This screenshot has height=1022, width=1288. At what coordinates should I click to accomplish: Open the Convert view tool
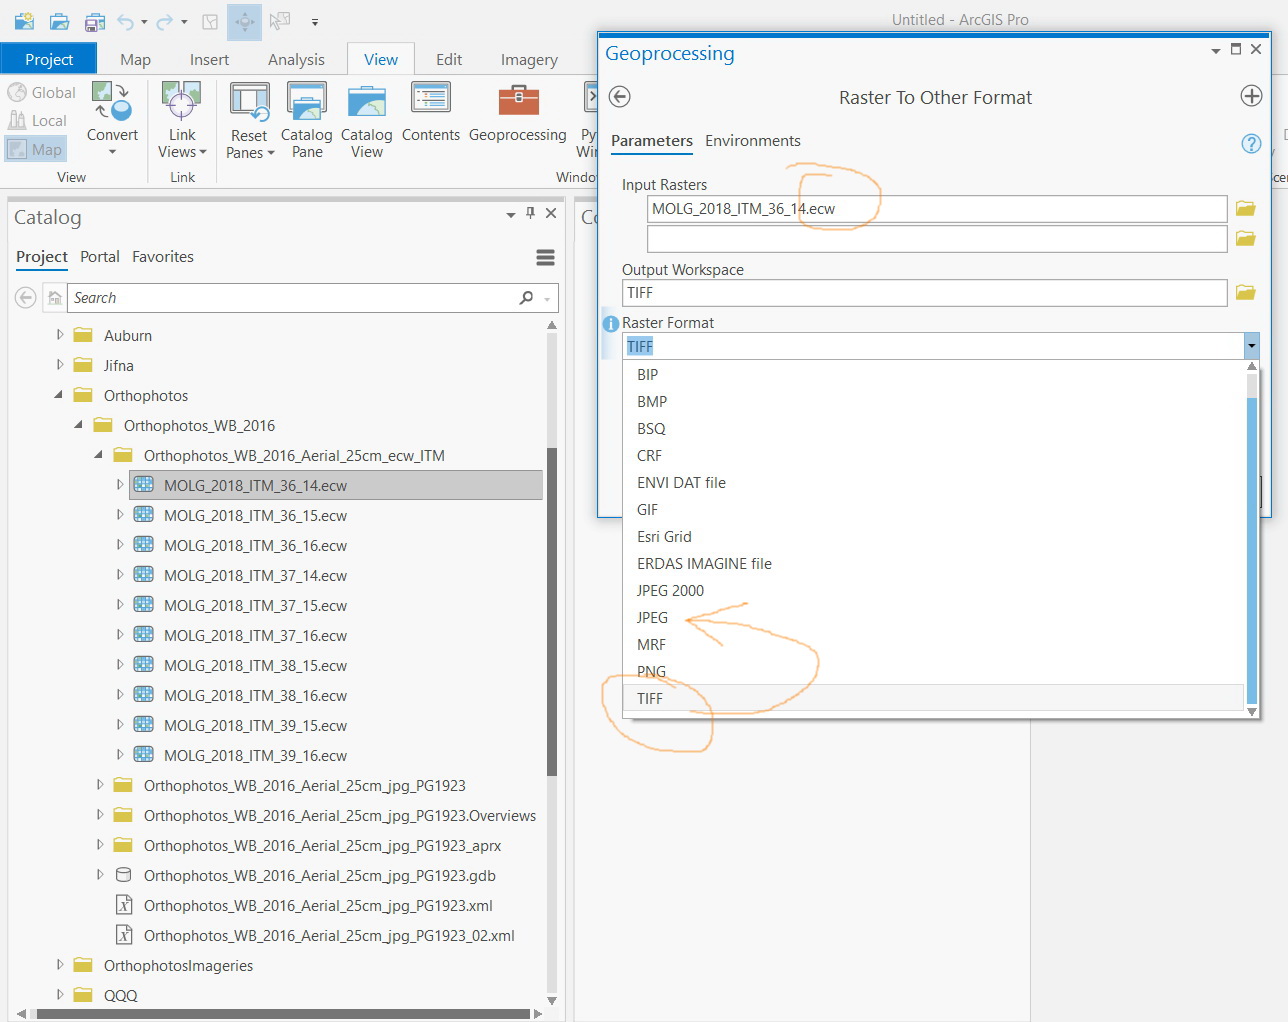112,119
